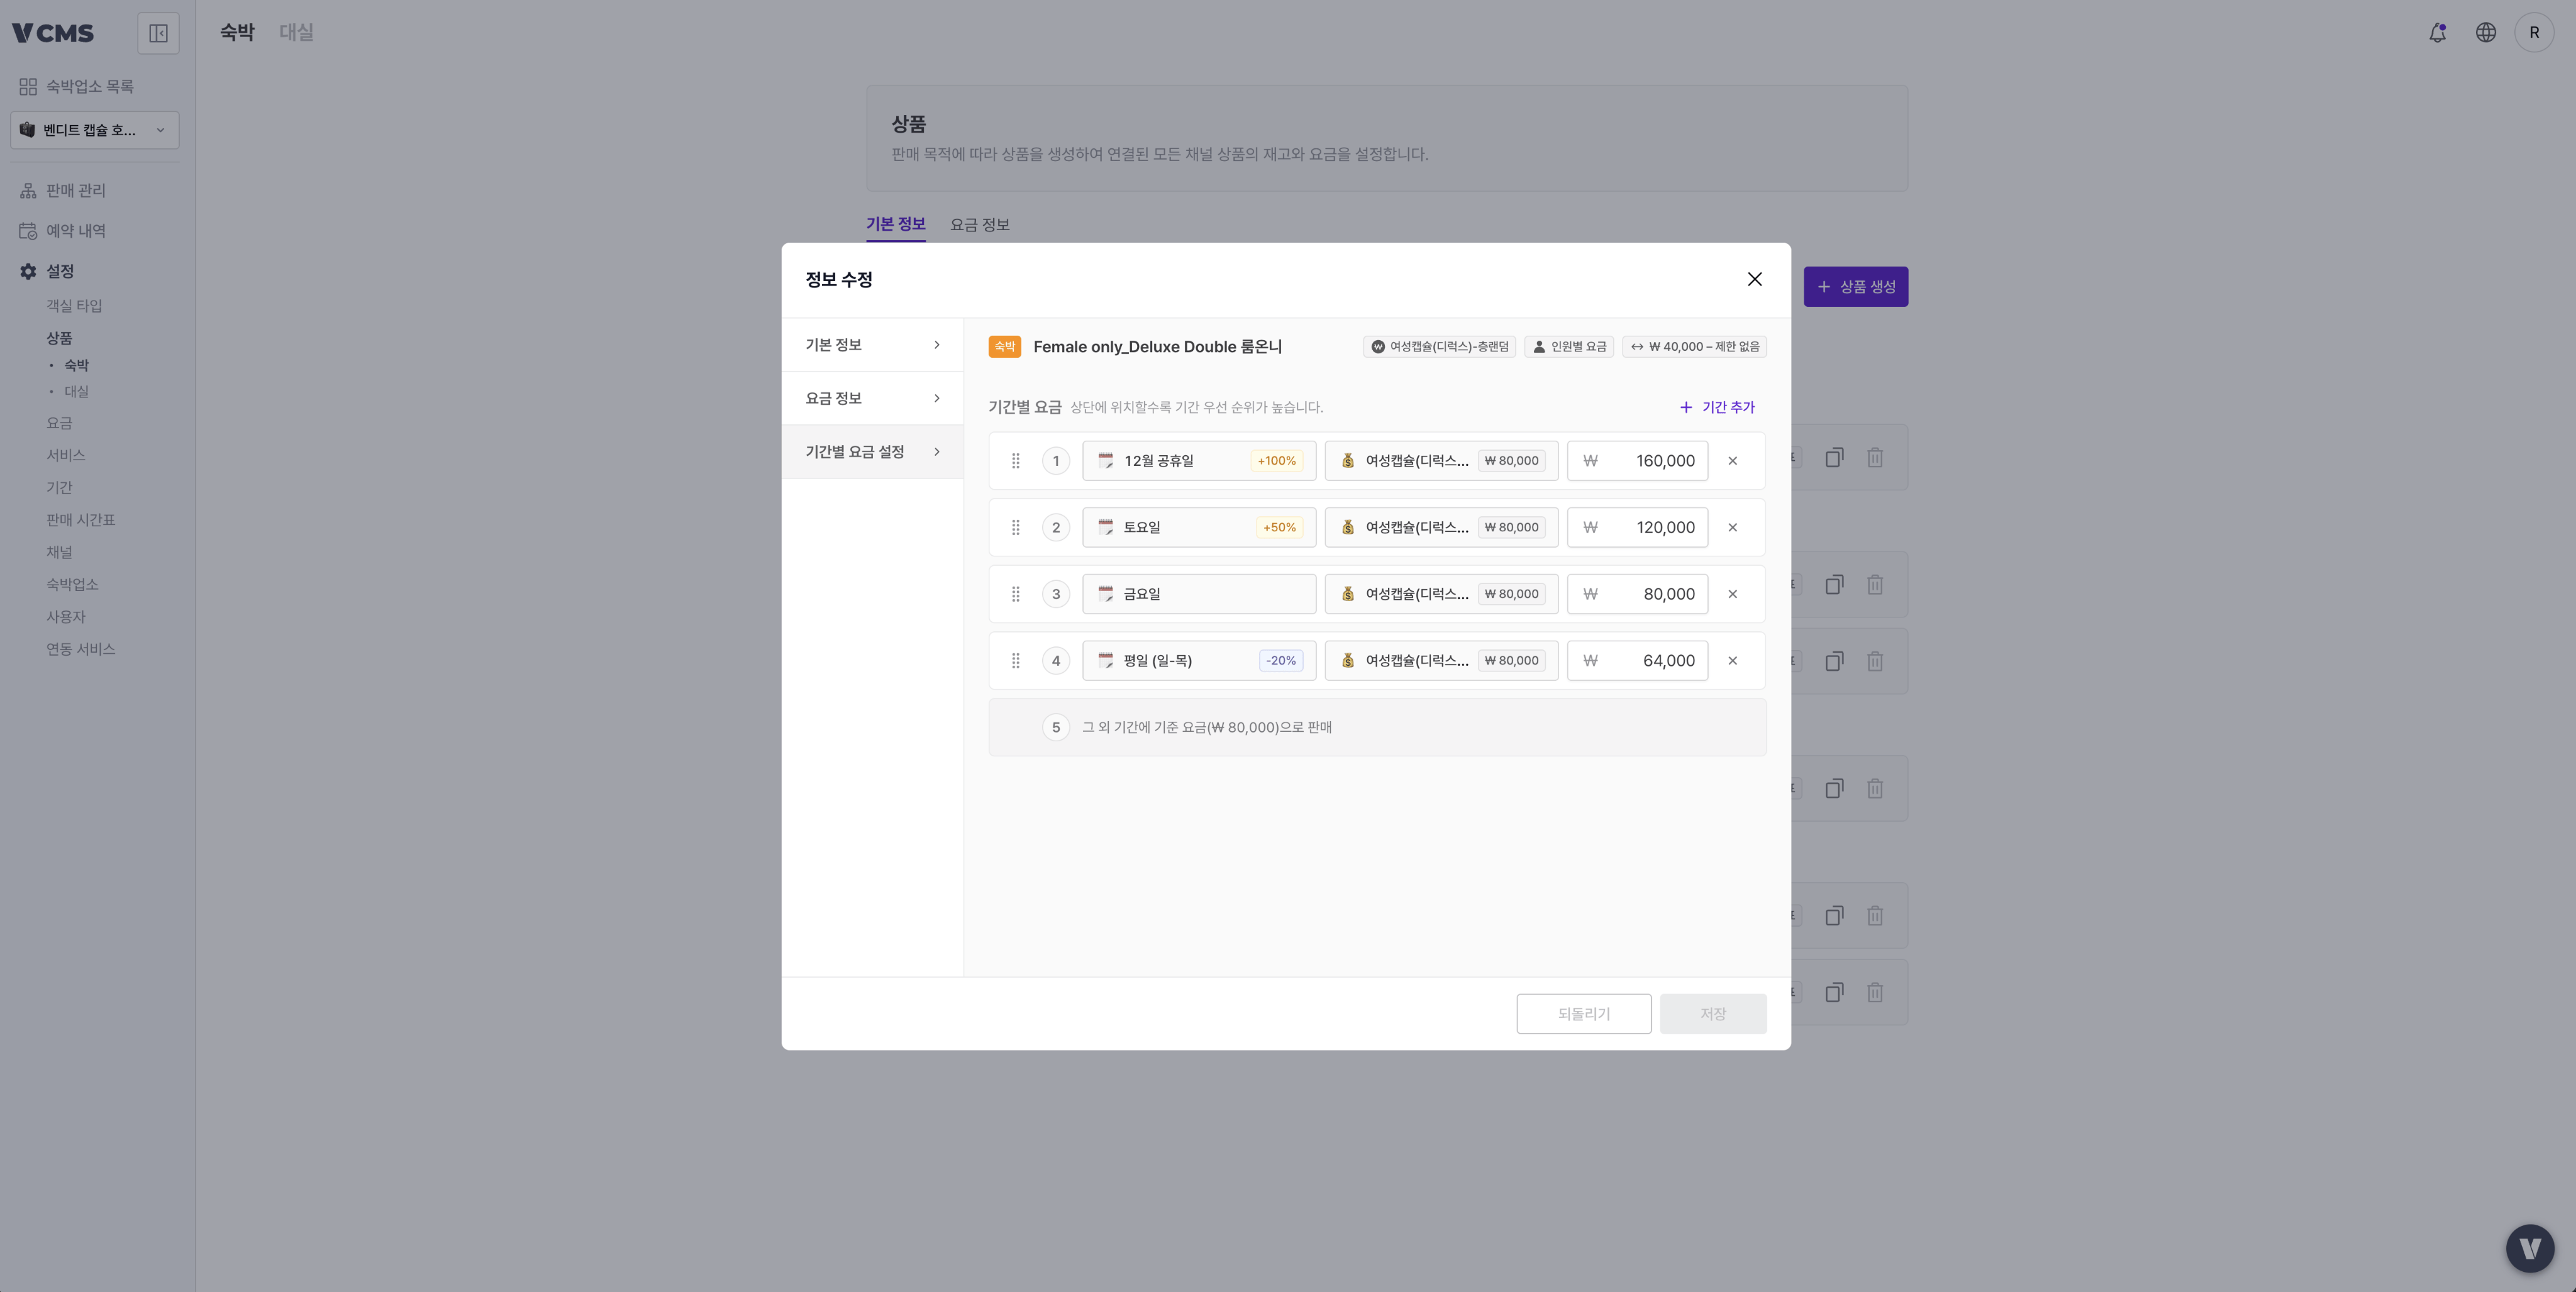Screen dimensions: 2576x1292
Task: Collapse the sidebar with the panel icon
Action: pos(158,33)
